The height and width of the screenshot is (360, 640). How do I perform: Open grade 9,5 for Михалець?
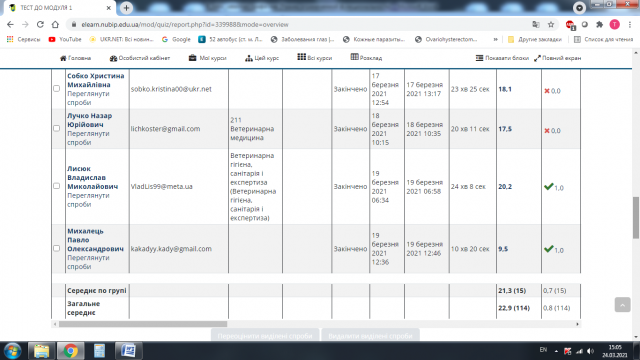point(503,249)
